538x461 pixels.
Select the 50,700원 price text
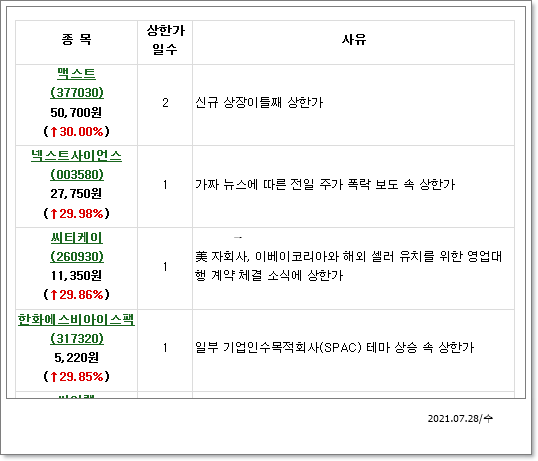pyautogui.click(x=76, y=112)
